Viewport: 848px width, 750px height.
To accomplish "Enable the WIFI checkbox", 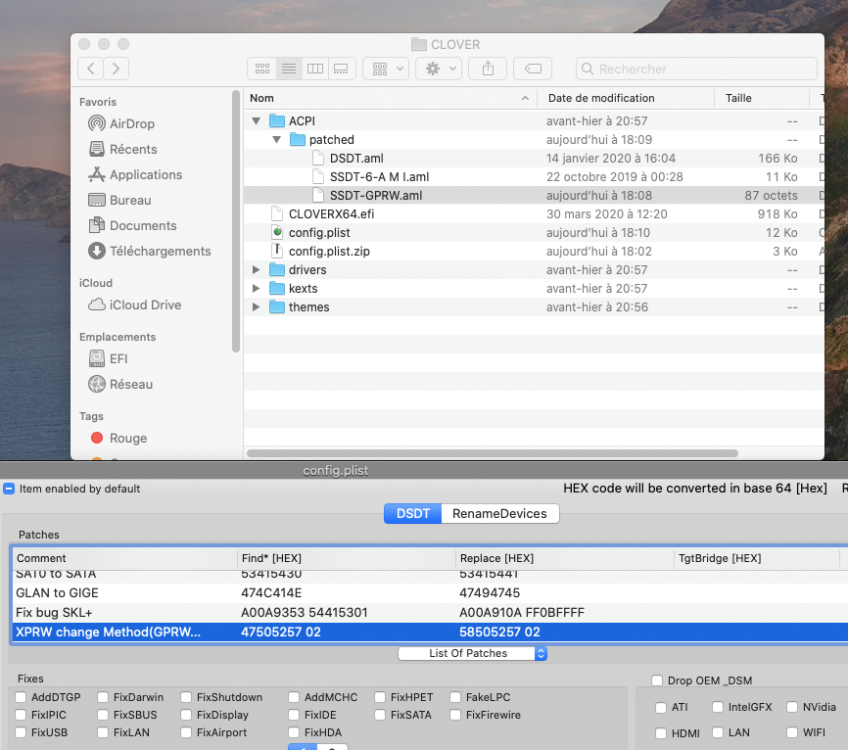I will (792, 732).
